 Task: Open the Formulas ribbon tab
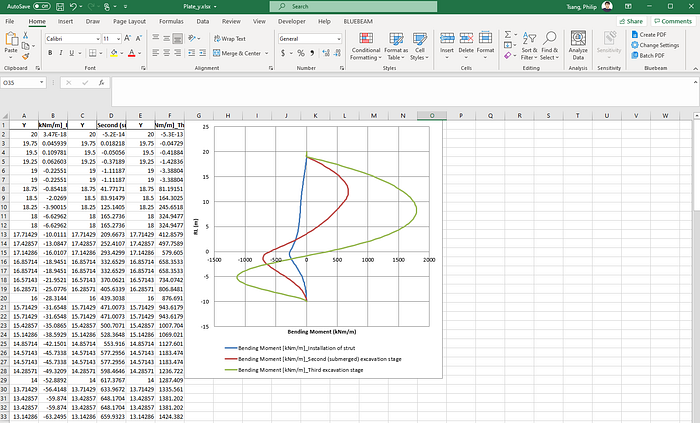(x=171, y=21)
